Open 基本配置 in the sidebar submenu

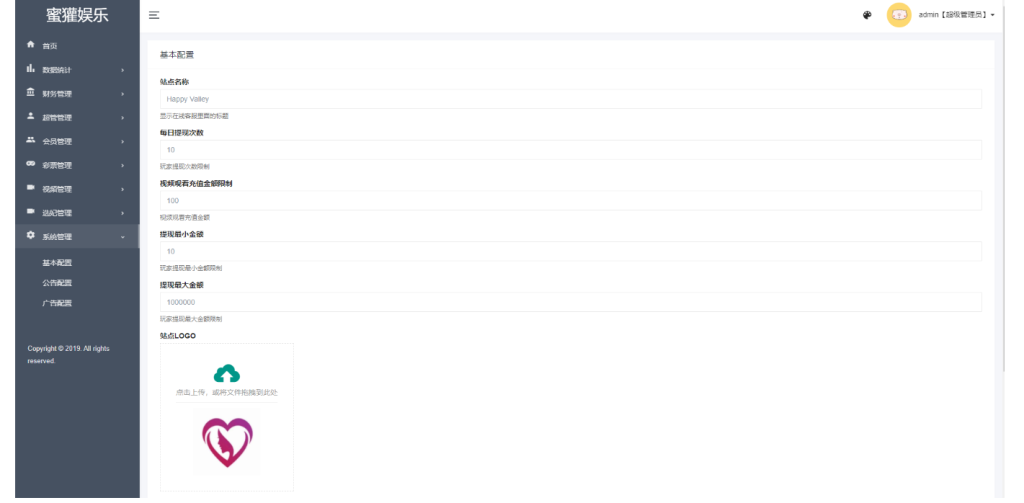pos(57,263)
